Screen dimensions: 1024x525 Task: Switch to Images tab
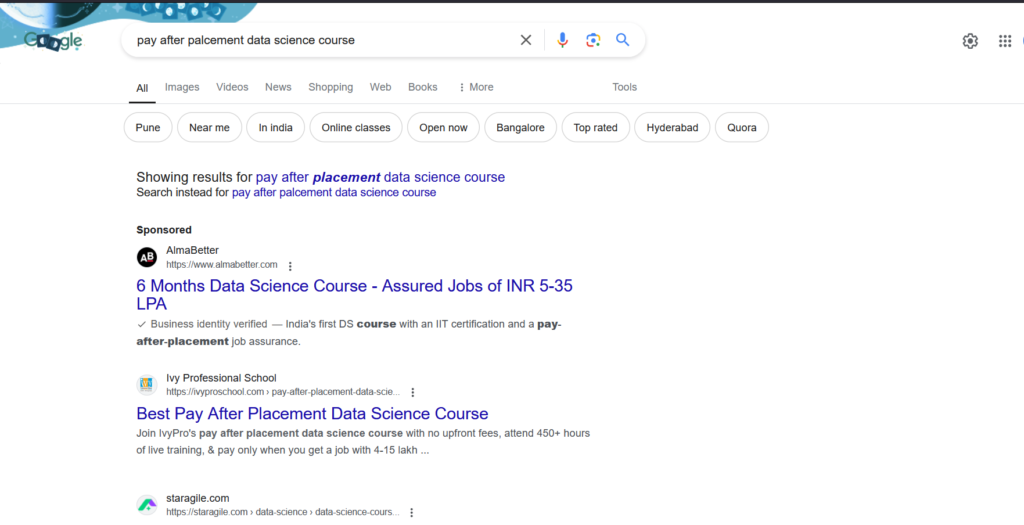(182, 87)
